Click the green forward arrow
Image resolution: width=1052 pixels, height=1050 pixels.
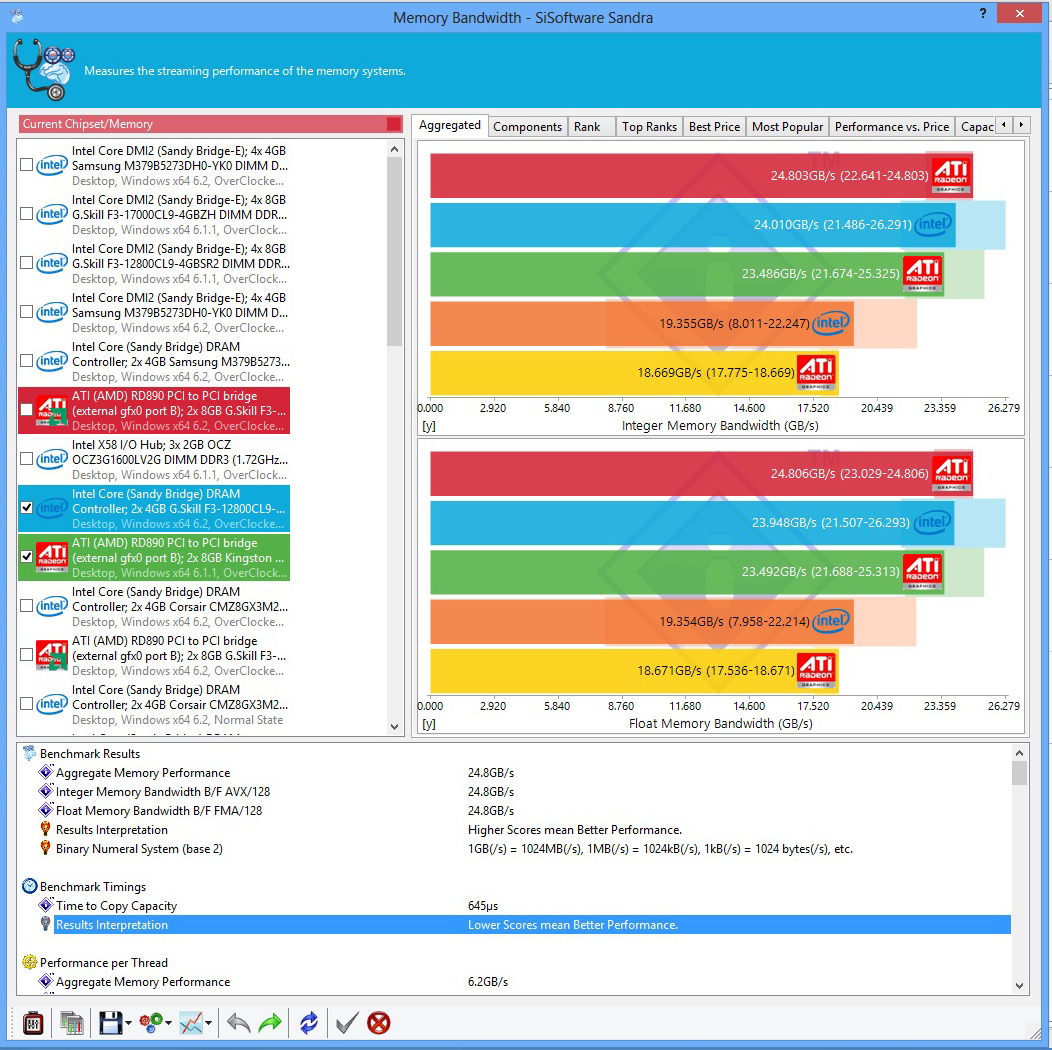[x=270, y=1023]
